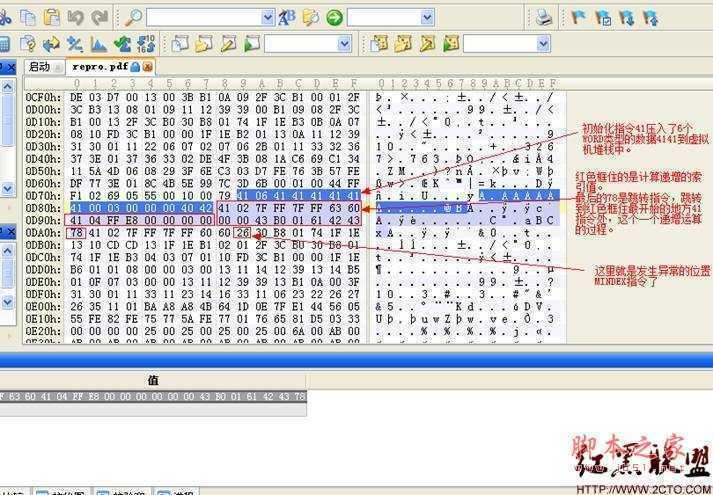Redo the last undone edit
The height and width of the screenshot is (495, 713).
tap(99, 18)
